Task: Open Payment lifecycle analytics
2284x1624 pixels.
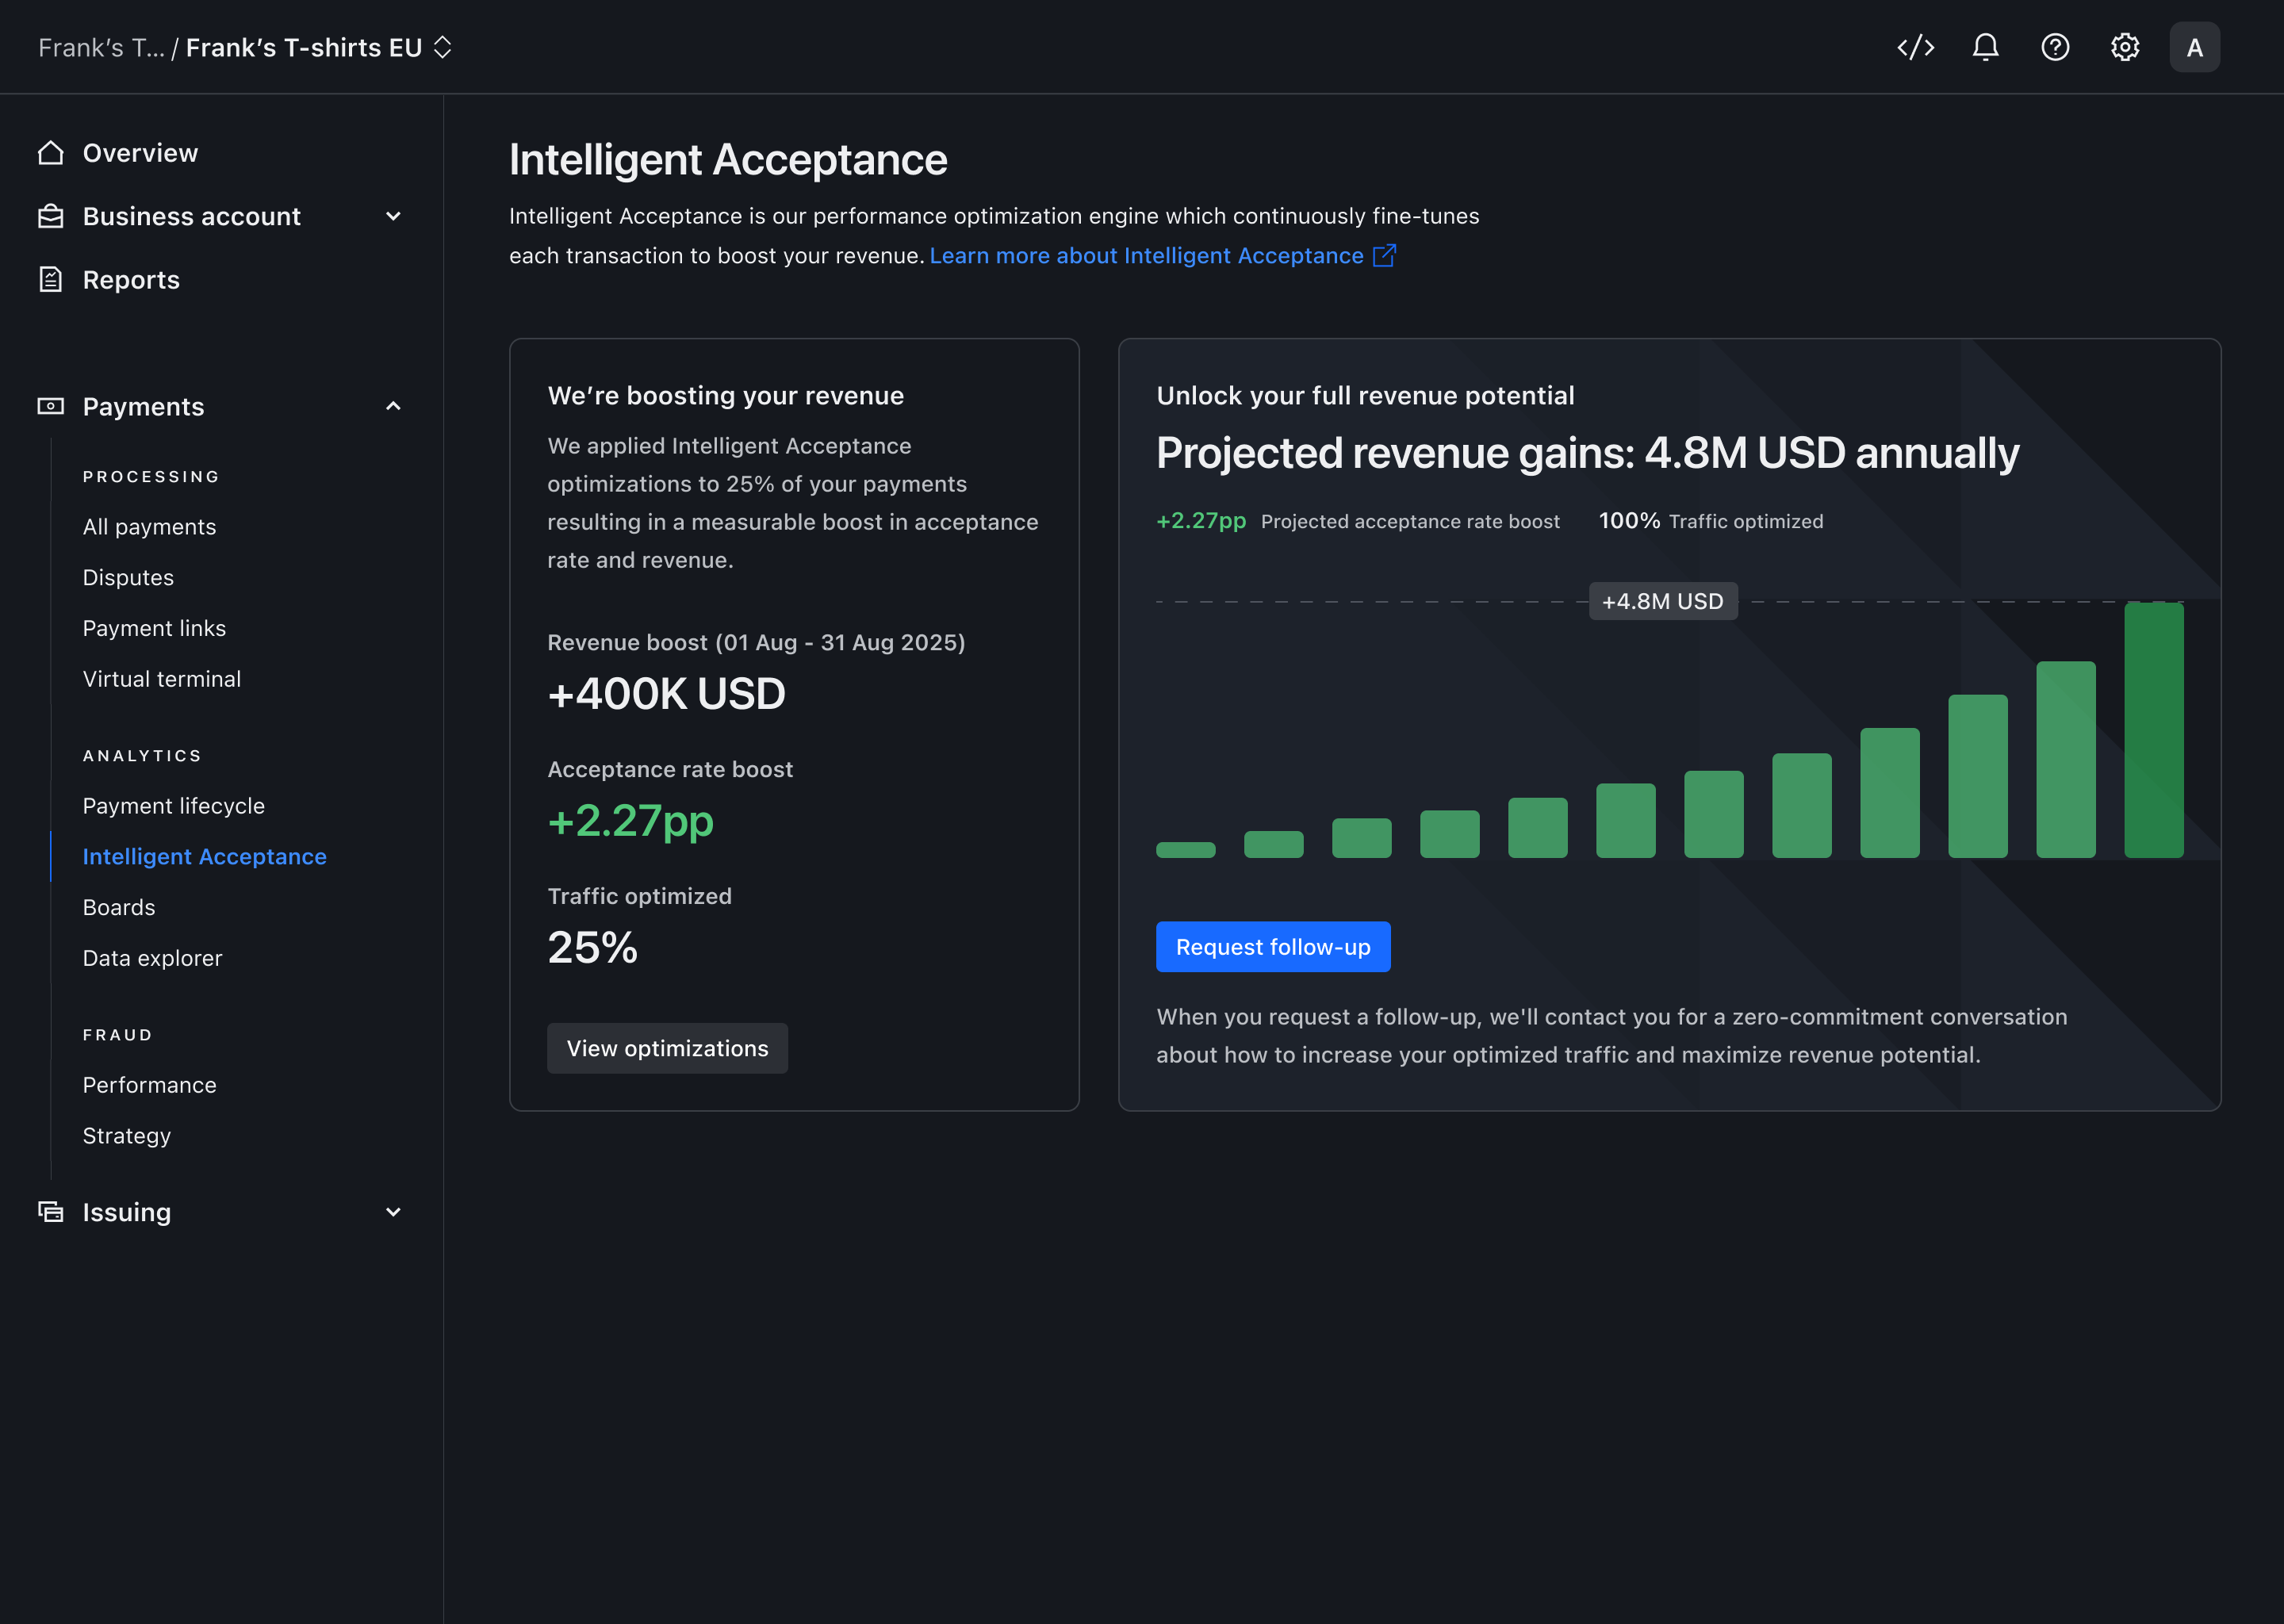Action: pyautogui.click(x=174, y=806)
